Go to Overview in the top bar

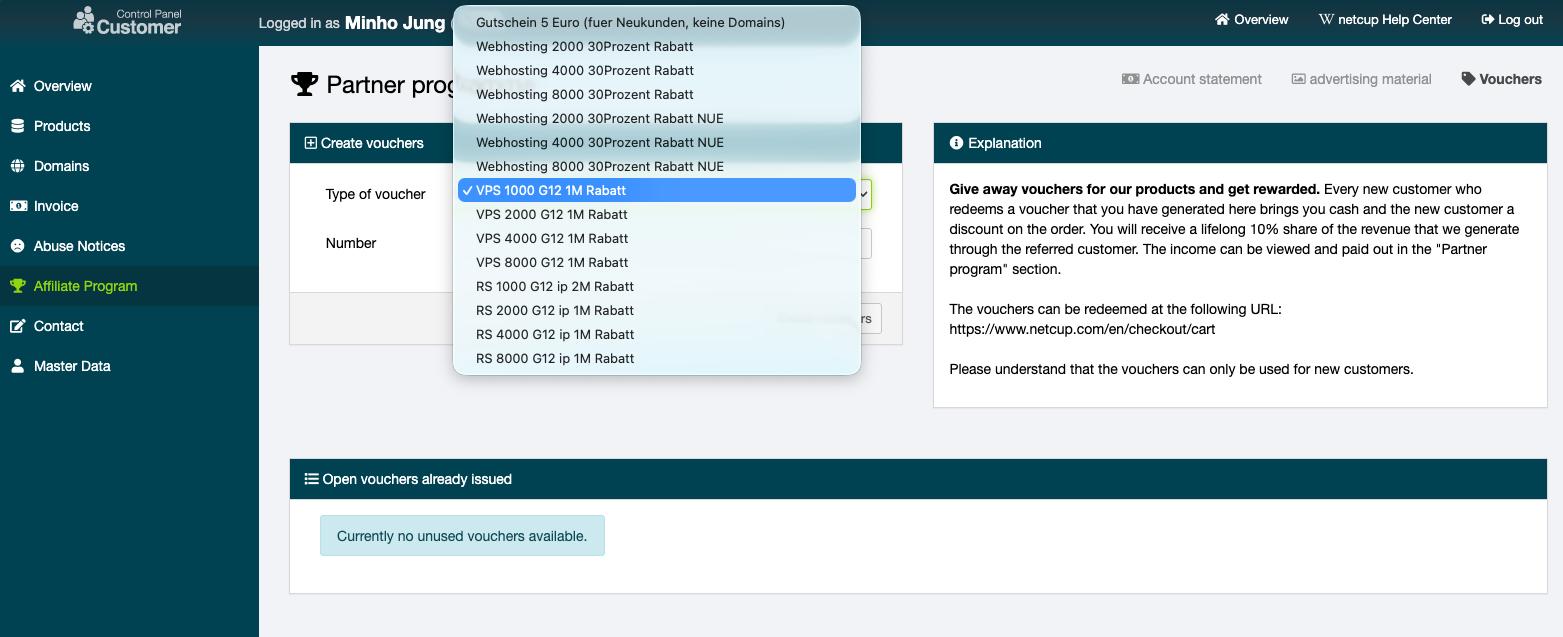(1251, 19)
